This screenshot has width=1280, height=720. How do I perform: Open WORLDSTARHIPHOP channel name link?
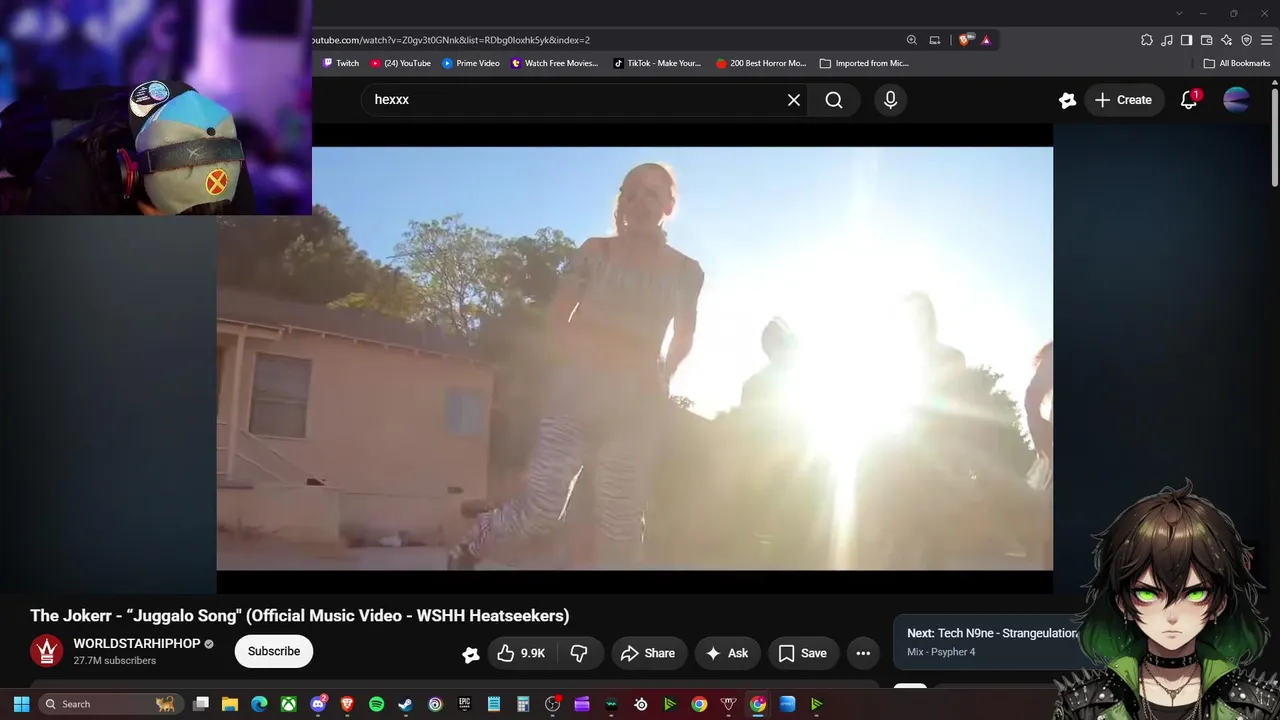point(137,644)
